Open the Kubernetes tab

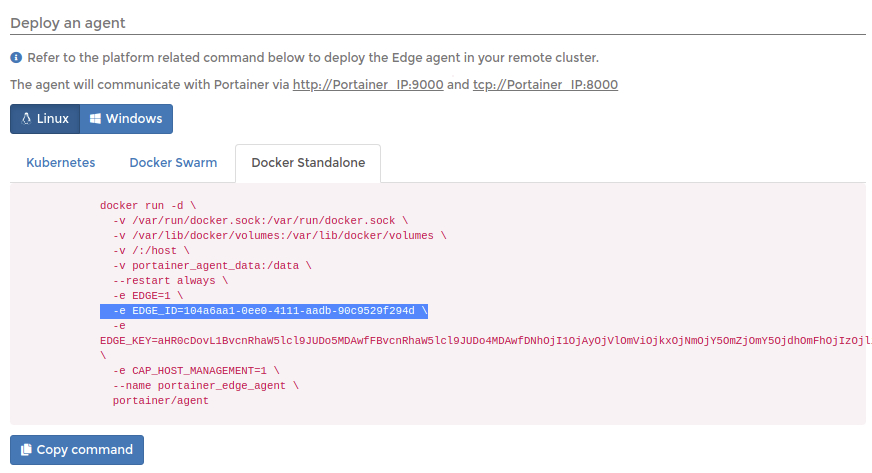(61, 163)
